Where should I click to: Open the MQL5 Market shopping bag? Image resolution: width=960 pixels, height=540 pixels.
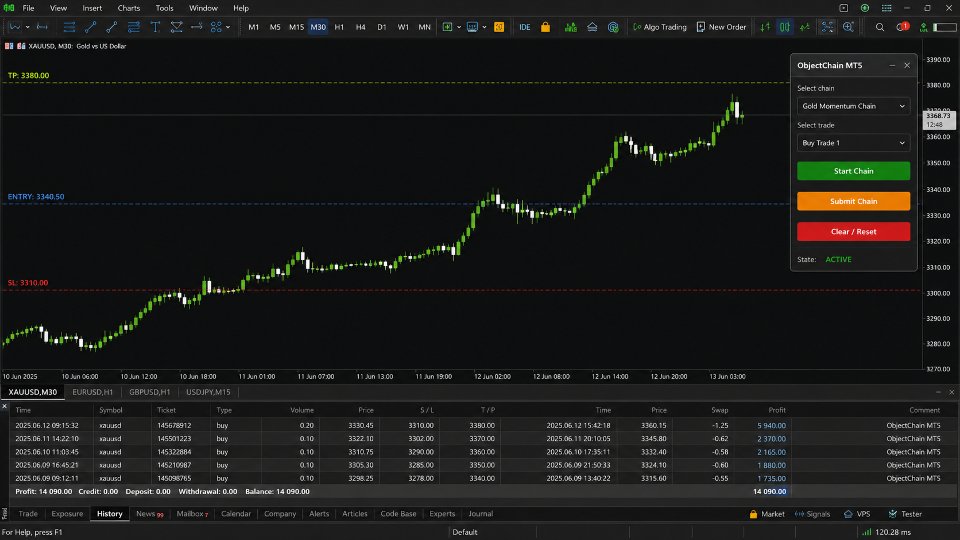click(545, 27)
